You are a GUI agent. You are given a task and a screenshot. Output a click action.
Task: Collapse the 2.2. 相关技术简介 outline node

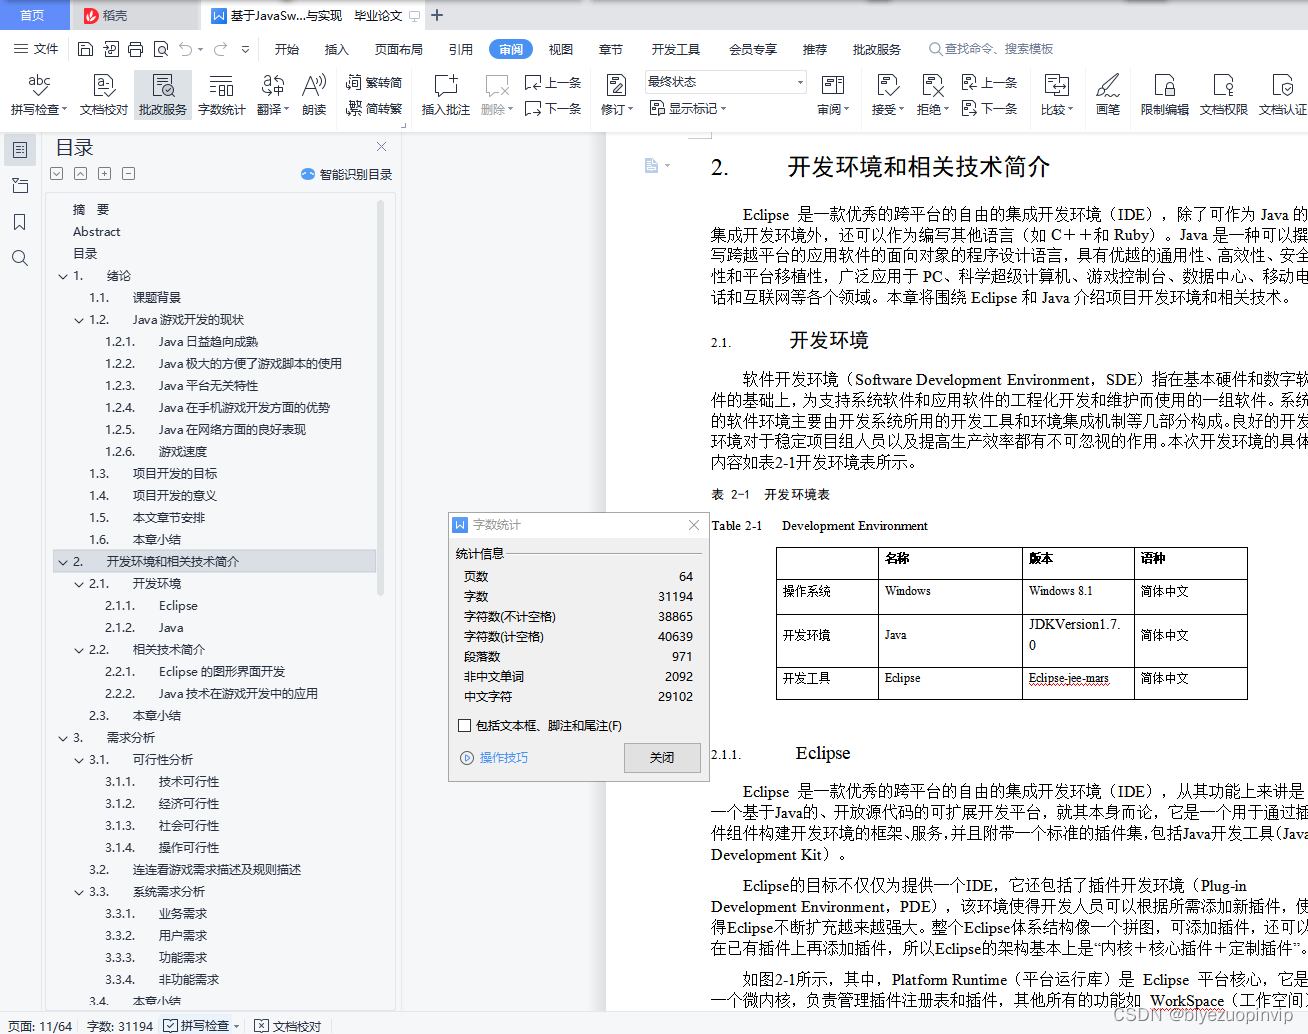click(x=79, y=650)
